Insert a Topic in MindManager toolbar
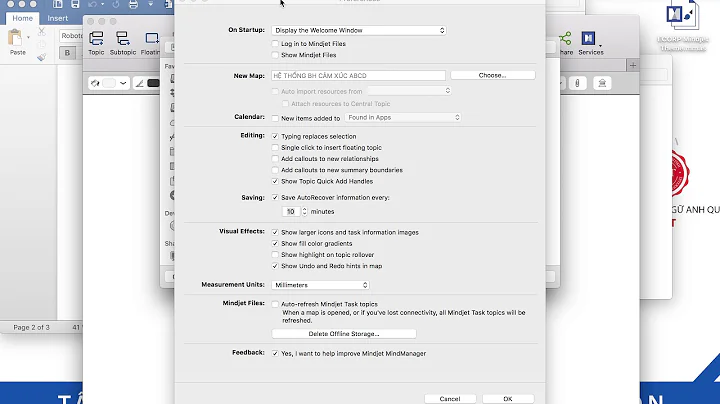This screenshot has width=720, height=404. (x=96, y=43)
